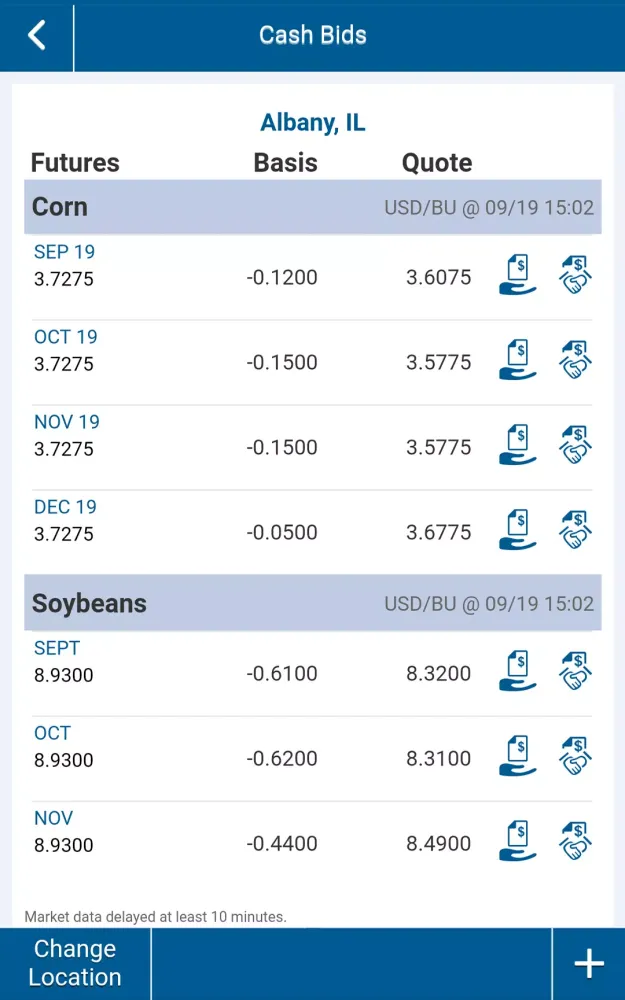This screenshot has height=1000, width=625.
Task: Tap the Change Location button
Action: [x=75, y=964]
